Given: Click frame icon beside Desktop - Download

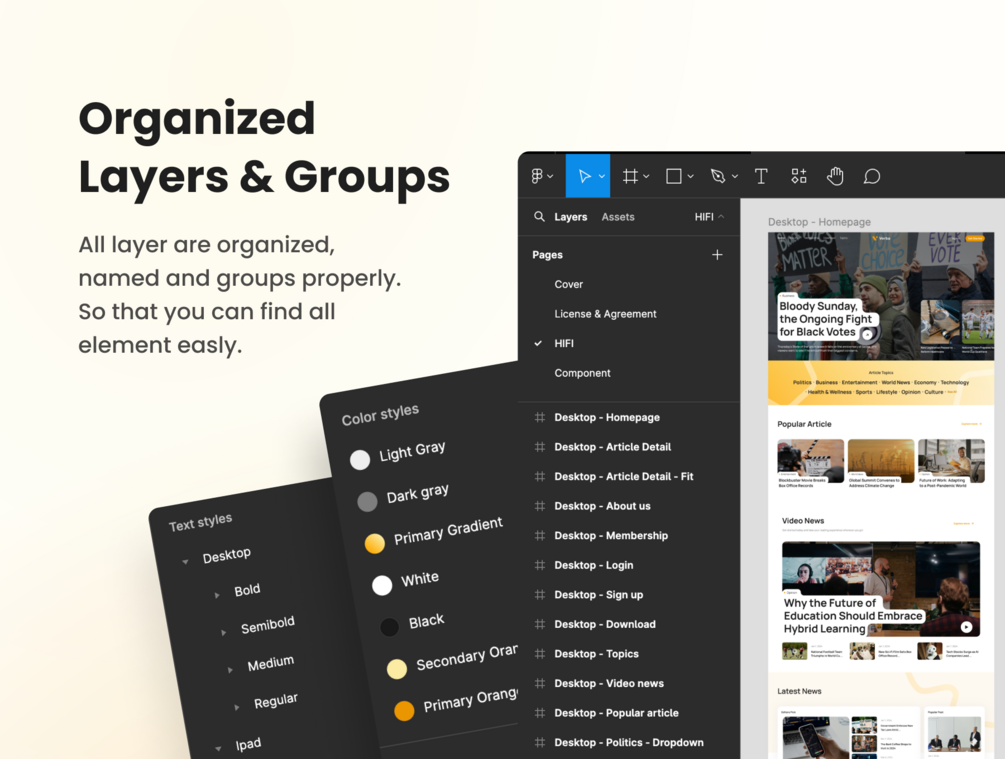Looking at the screenshot, I should pyautogui.click(x=540, y=624).
